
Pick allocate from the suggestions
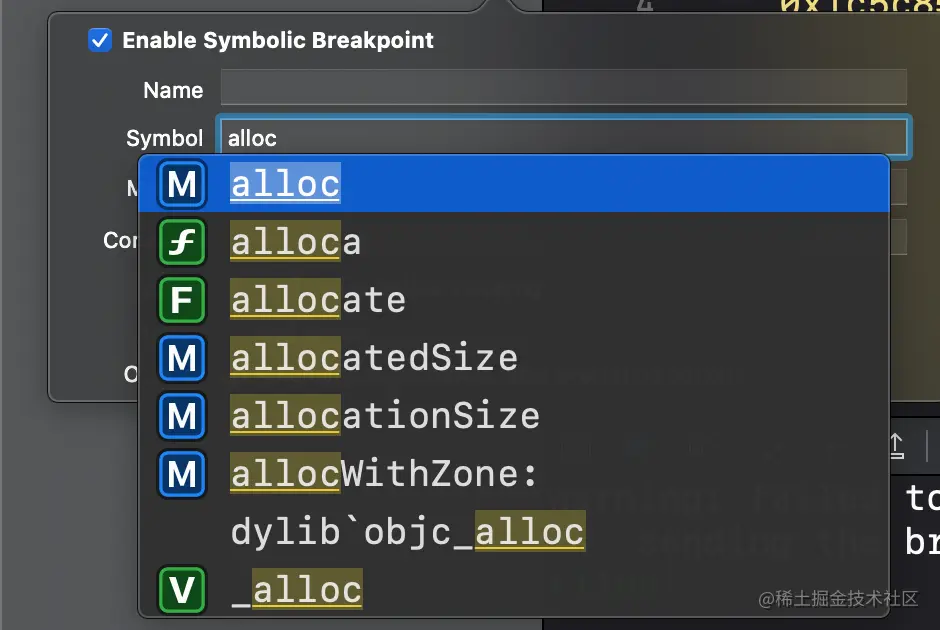(514, 300)
